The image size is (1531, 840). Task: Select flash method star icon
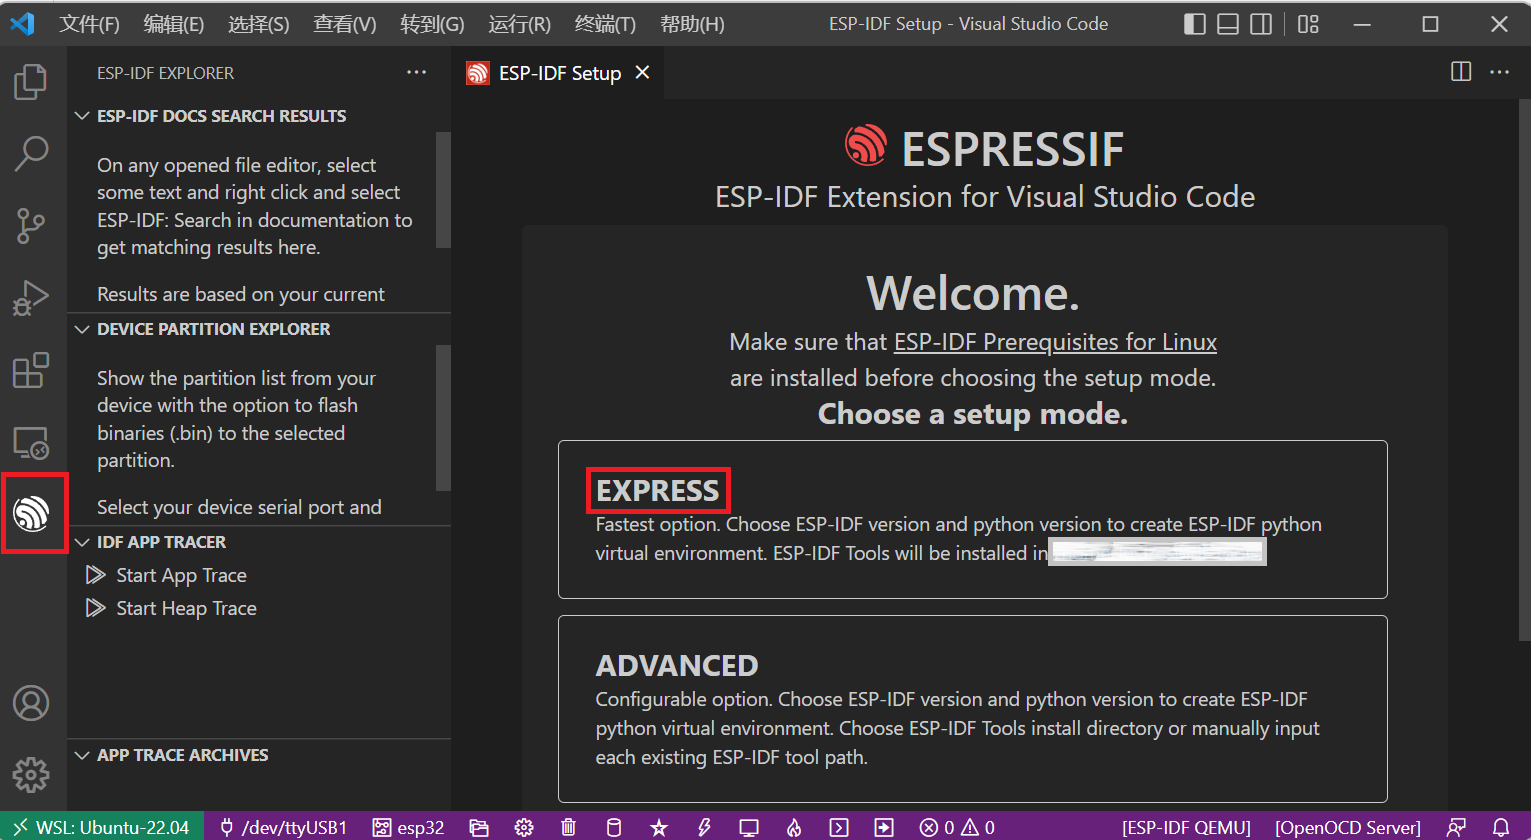click(x=659, y=827)
